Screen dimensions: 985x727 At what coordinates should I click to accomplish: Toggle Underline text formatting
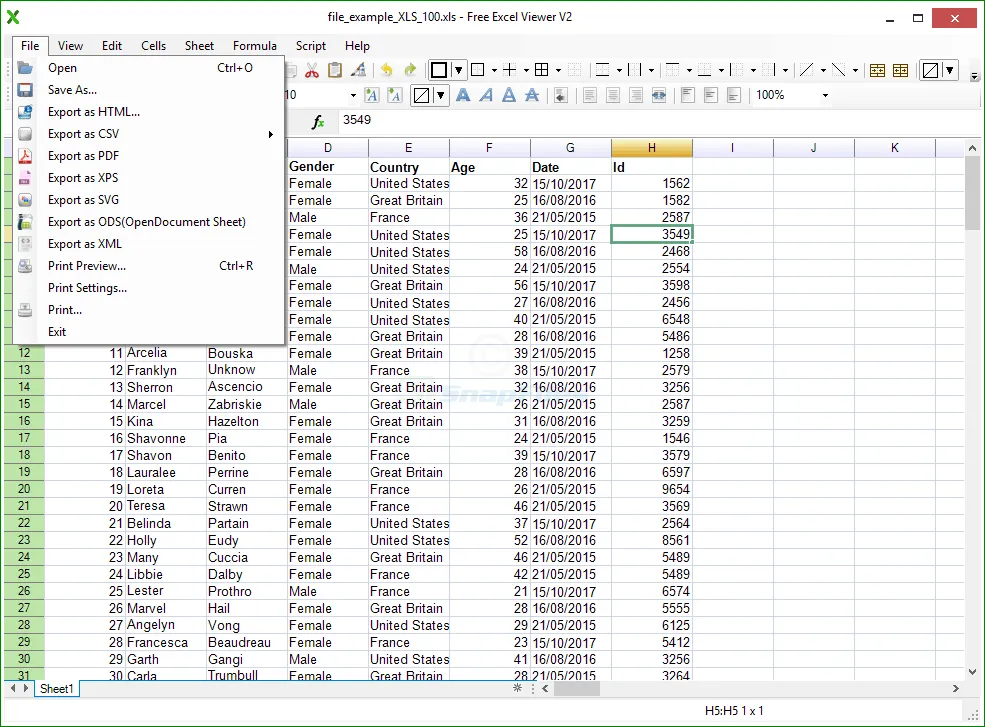click(x=509, y=95)
